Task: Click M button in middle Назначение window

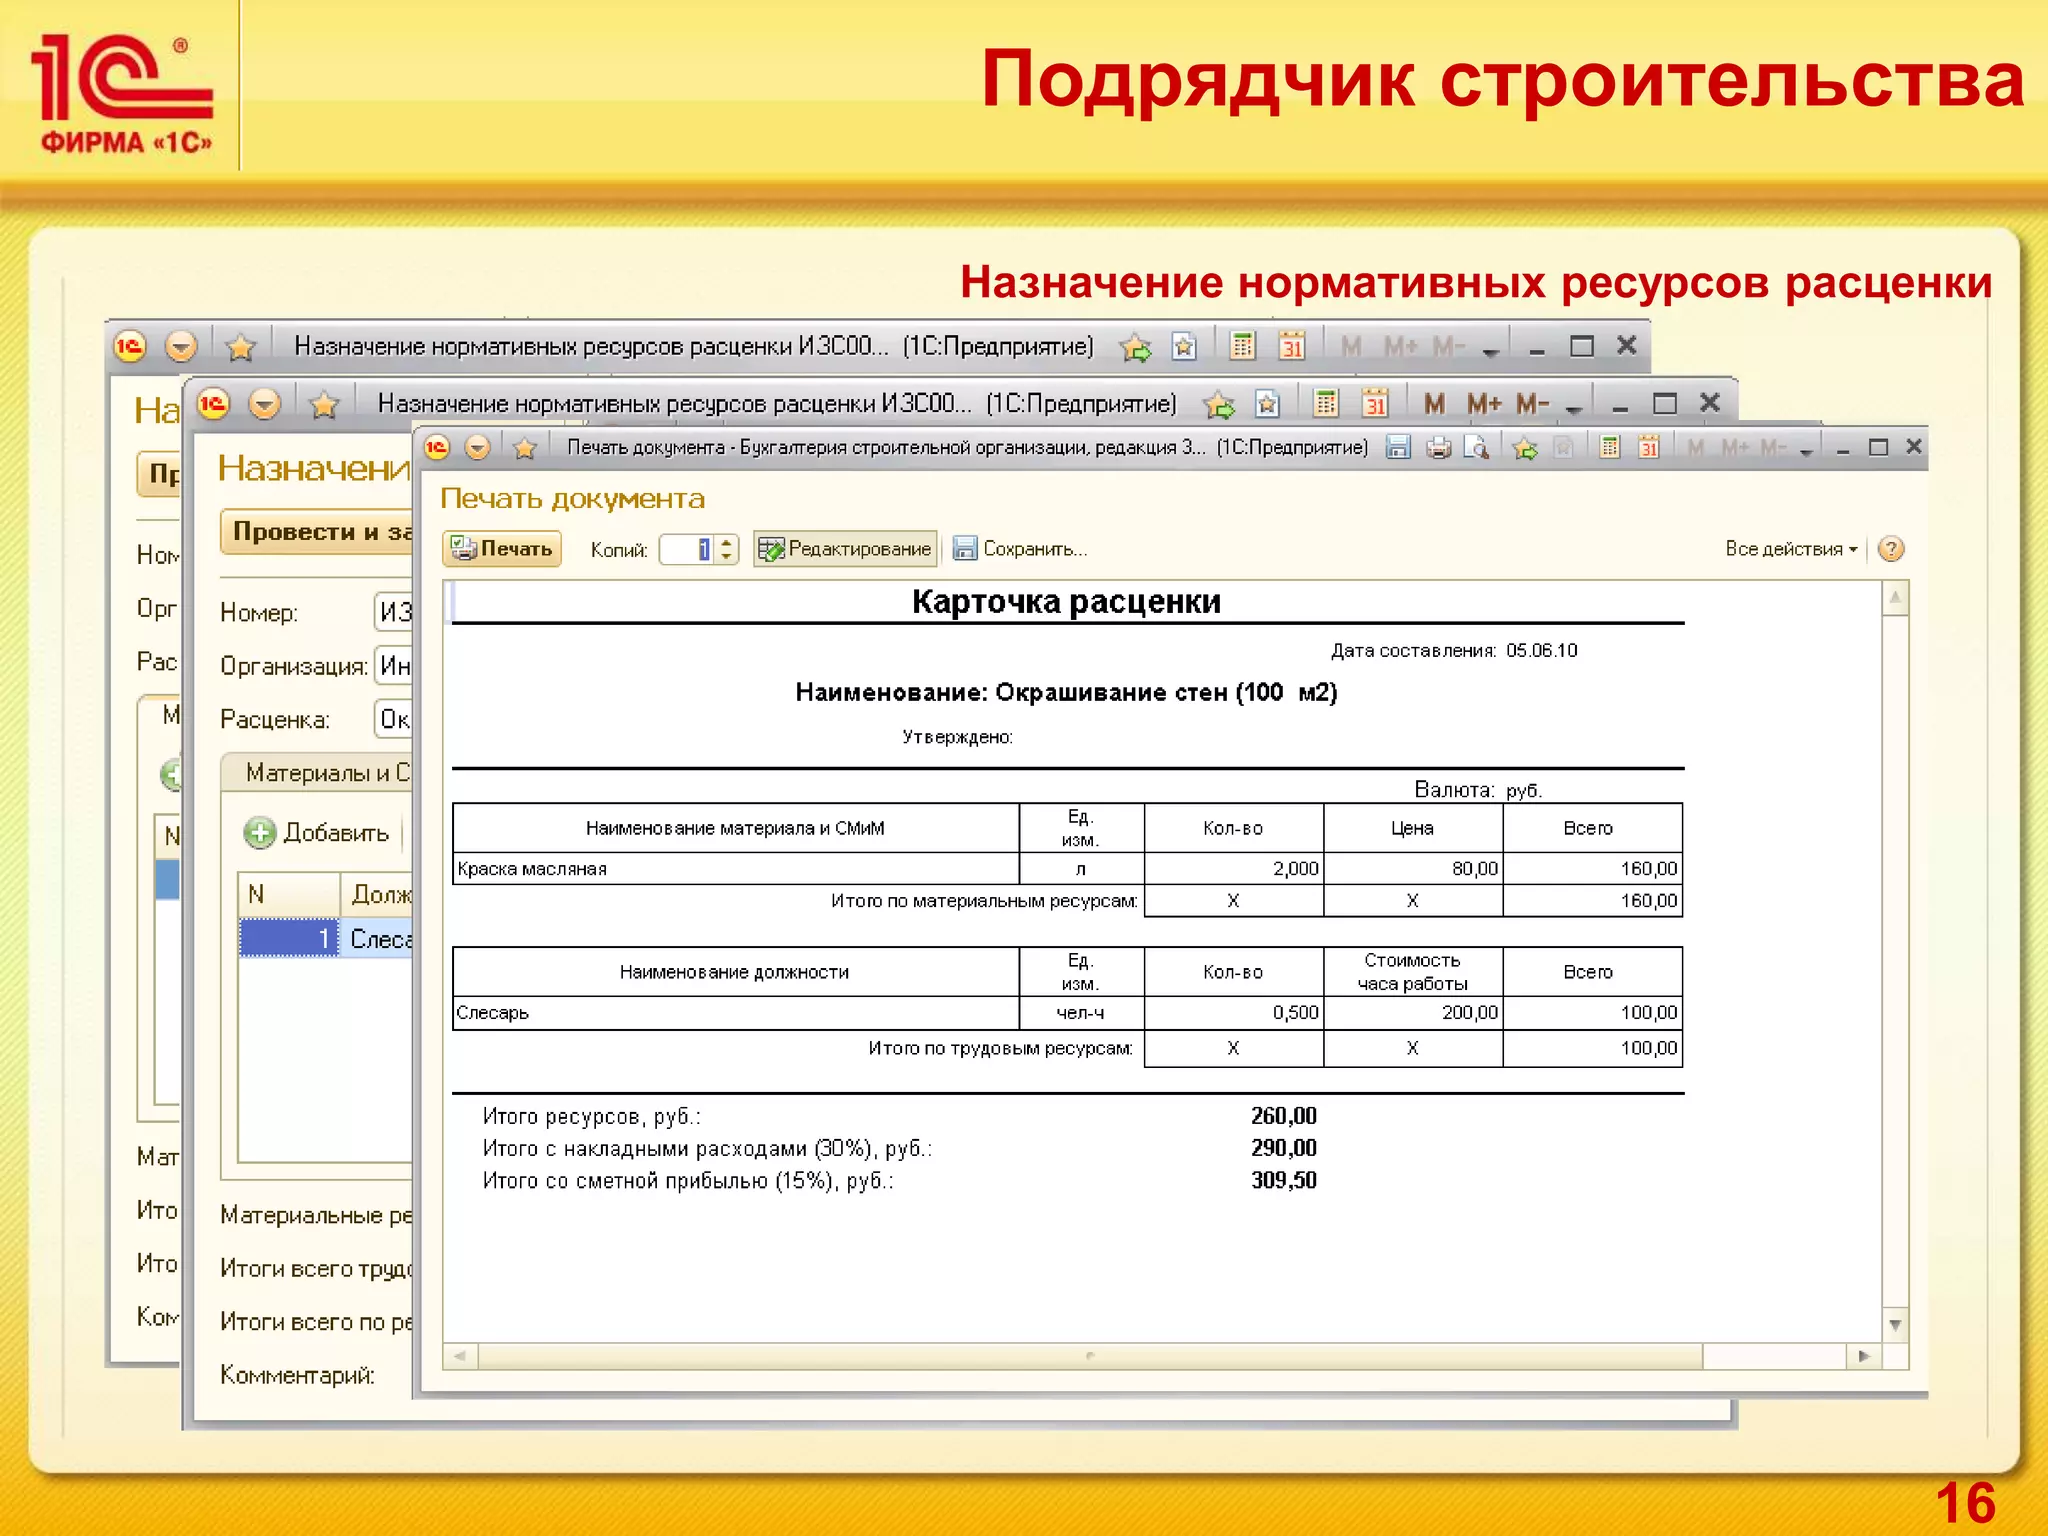Action: click(1434, 403)
